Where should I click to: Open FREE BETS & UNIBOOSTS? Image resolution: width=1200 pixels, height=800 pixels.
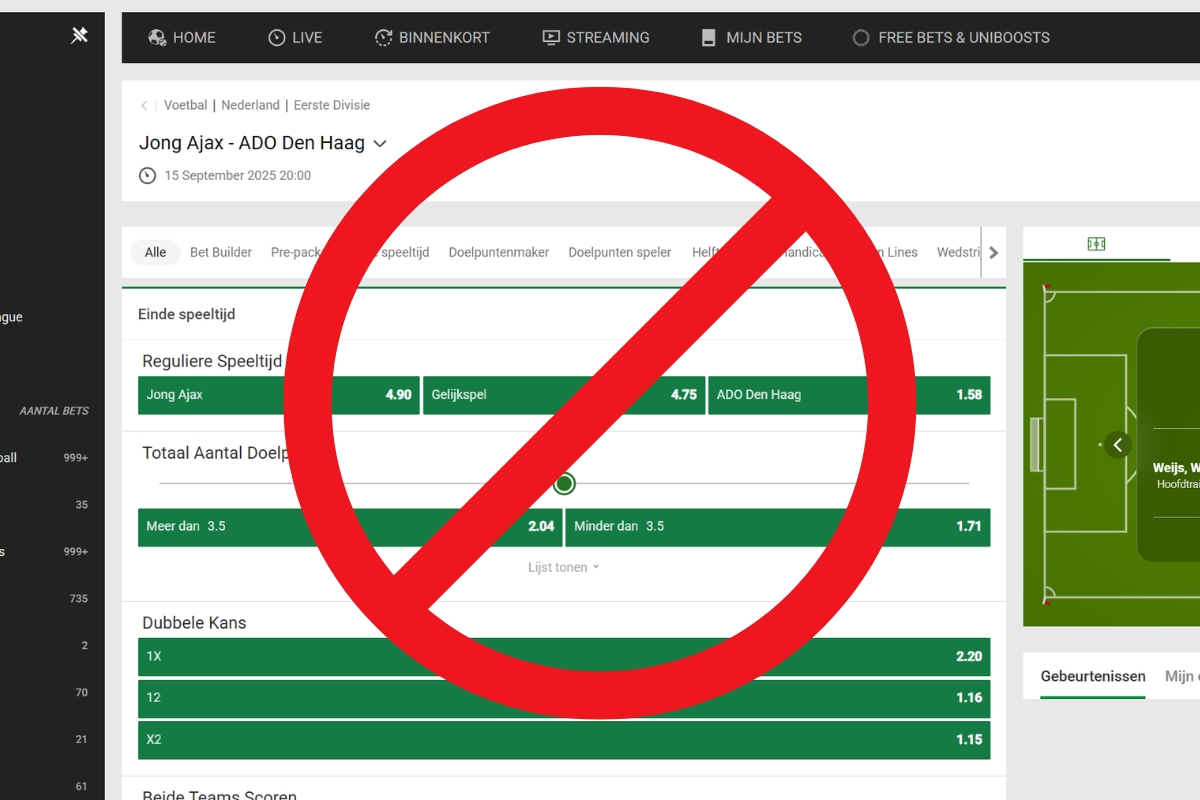click(x=951, y=37)
